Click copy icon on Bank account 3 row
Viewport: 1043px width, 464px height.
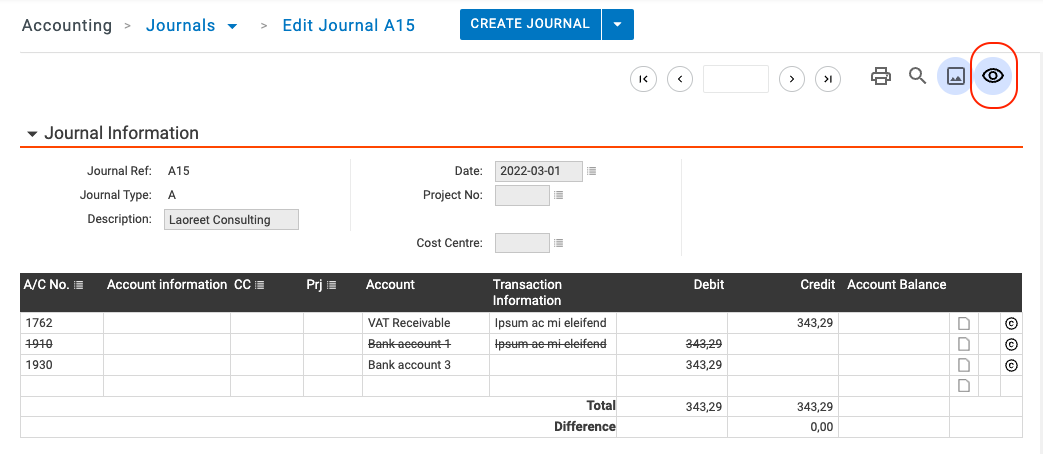1010,365
